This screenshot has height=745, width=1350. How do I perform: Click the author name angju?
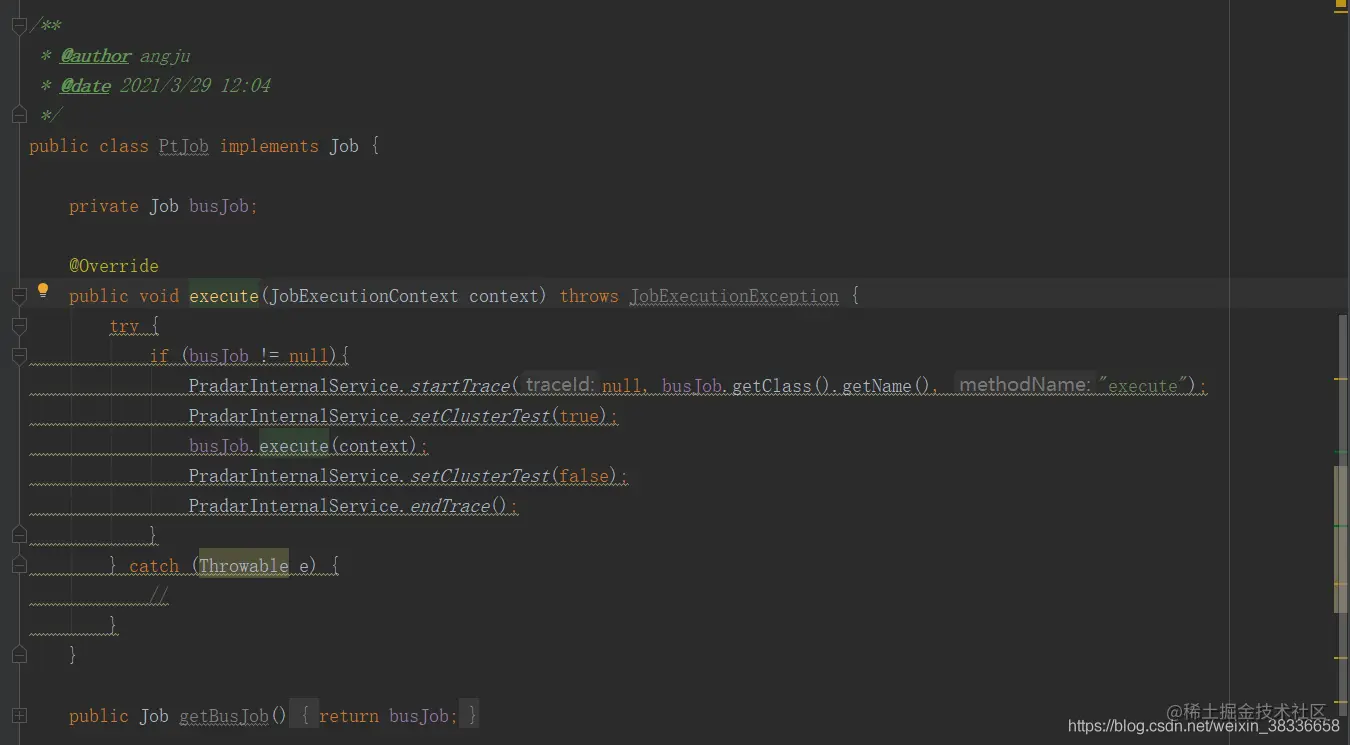tap(165, 56)
